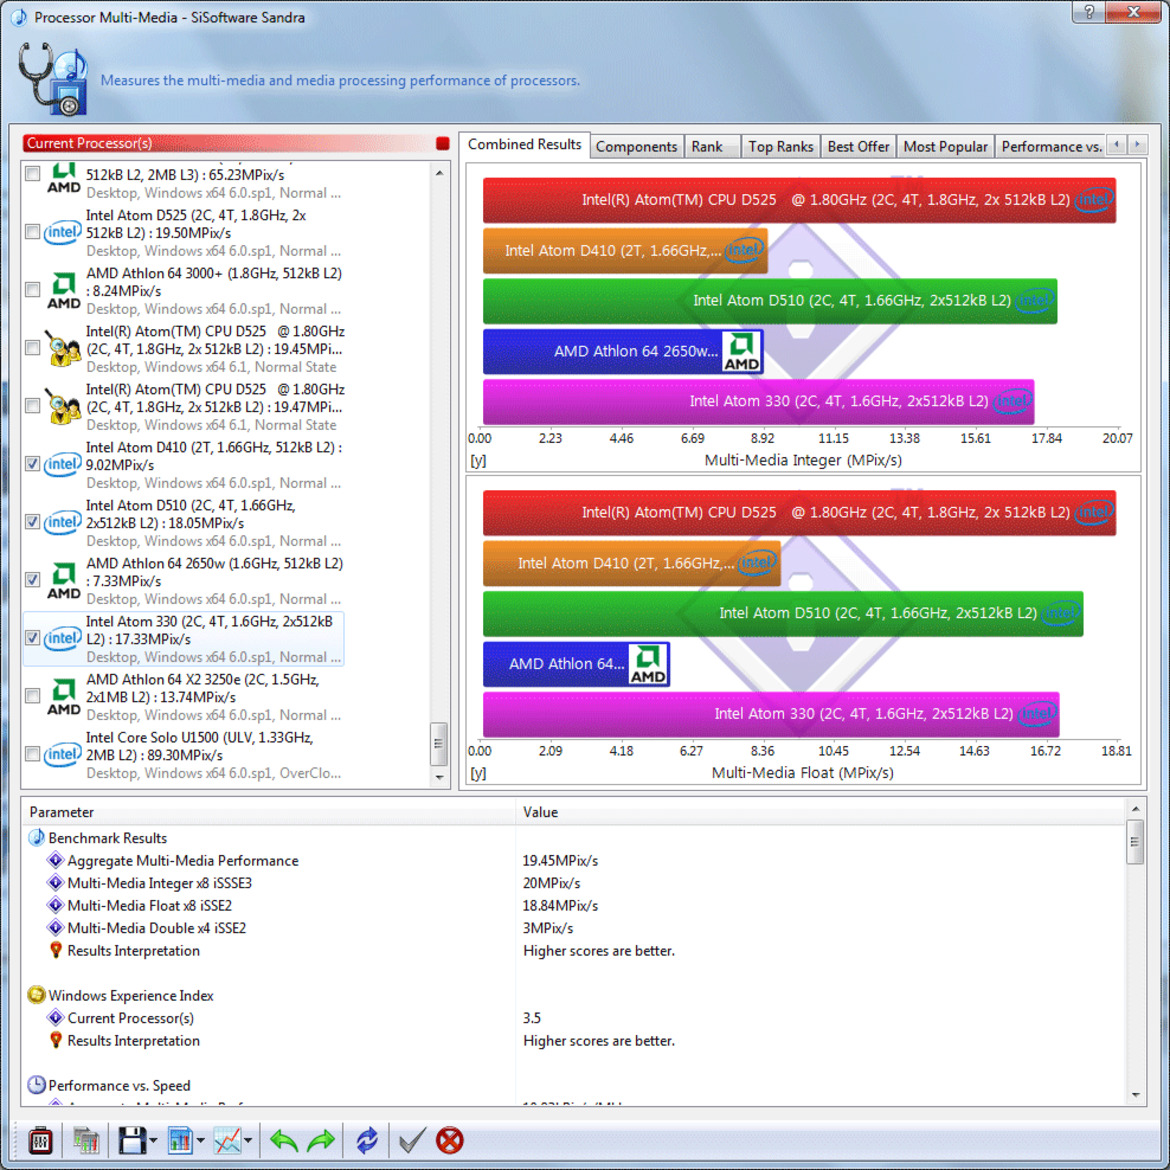
Task: Click the stethoscope module icon in header
Action: [52, 79]
